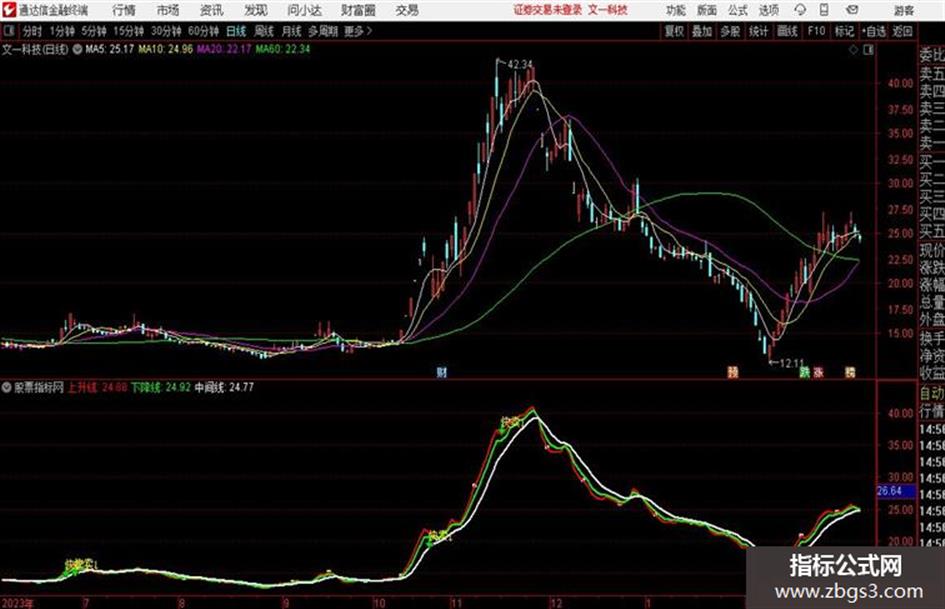The height and width of the screenshot is (609, 945).
Task: Click the 返回 back button
Action: [902, 31]
